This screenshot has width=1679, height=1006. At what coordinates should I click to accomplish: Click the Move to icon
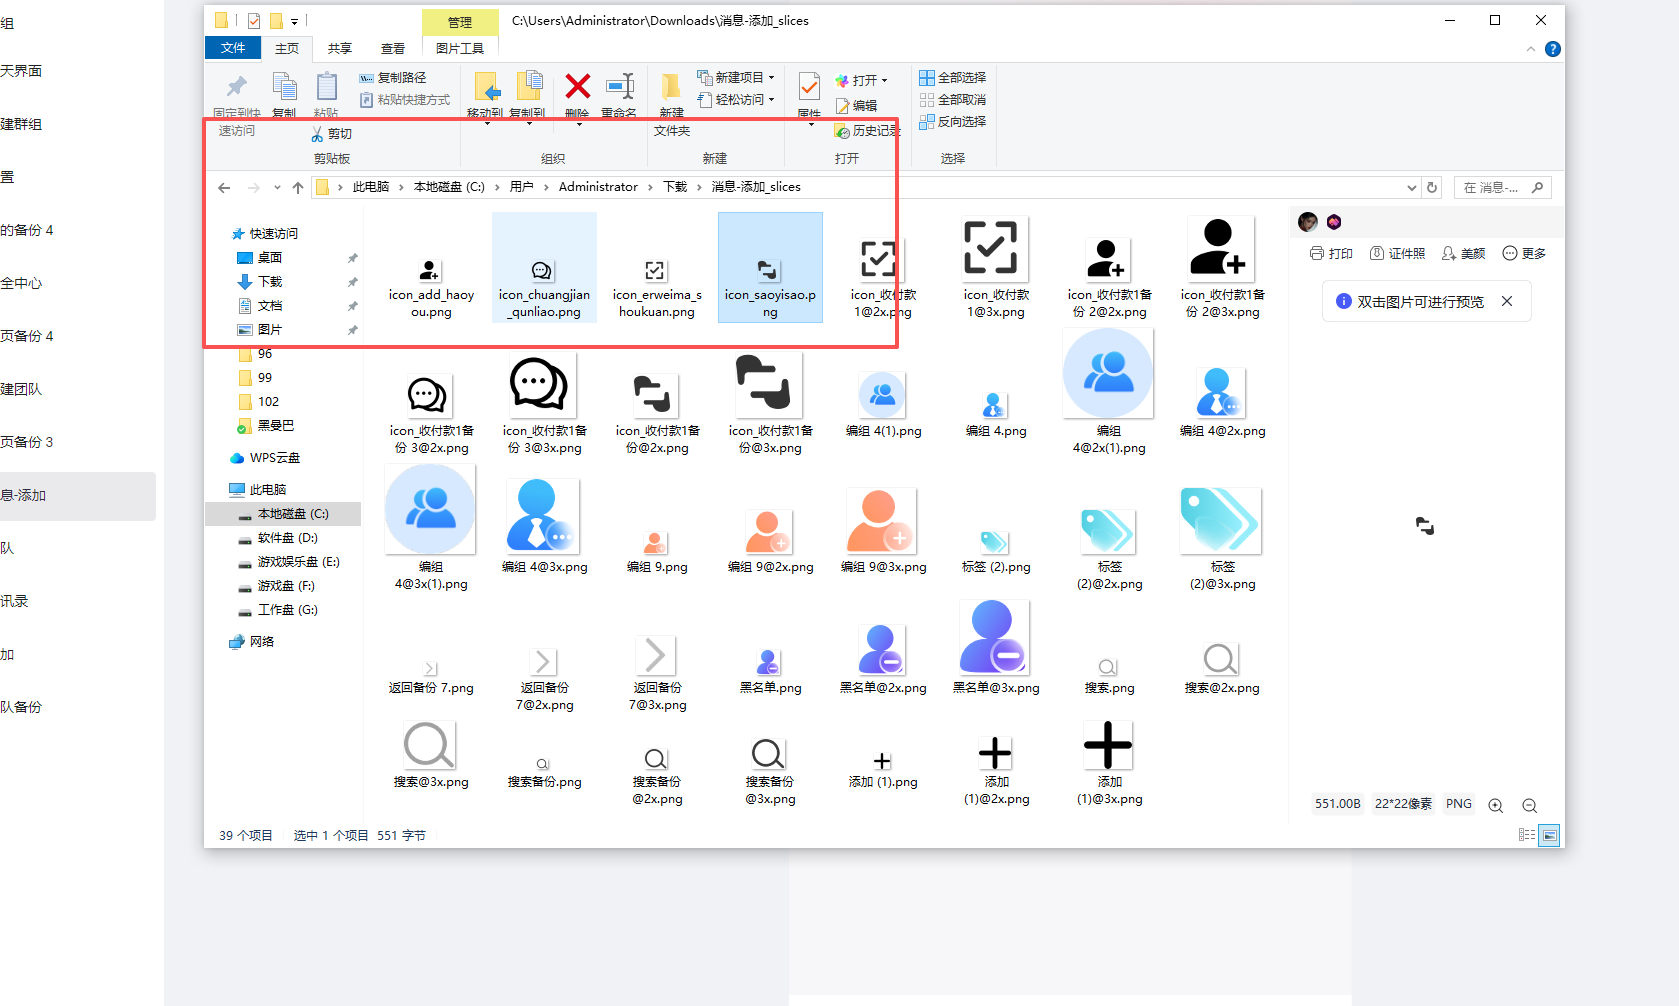click(x=486, y=87)
